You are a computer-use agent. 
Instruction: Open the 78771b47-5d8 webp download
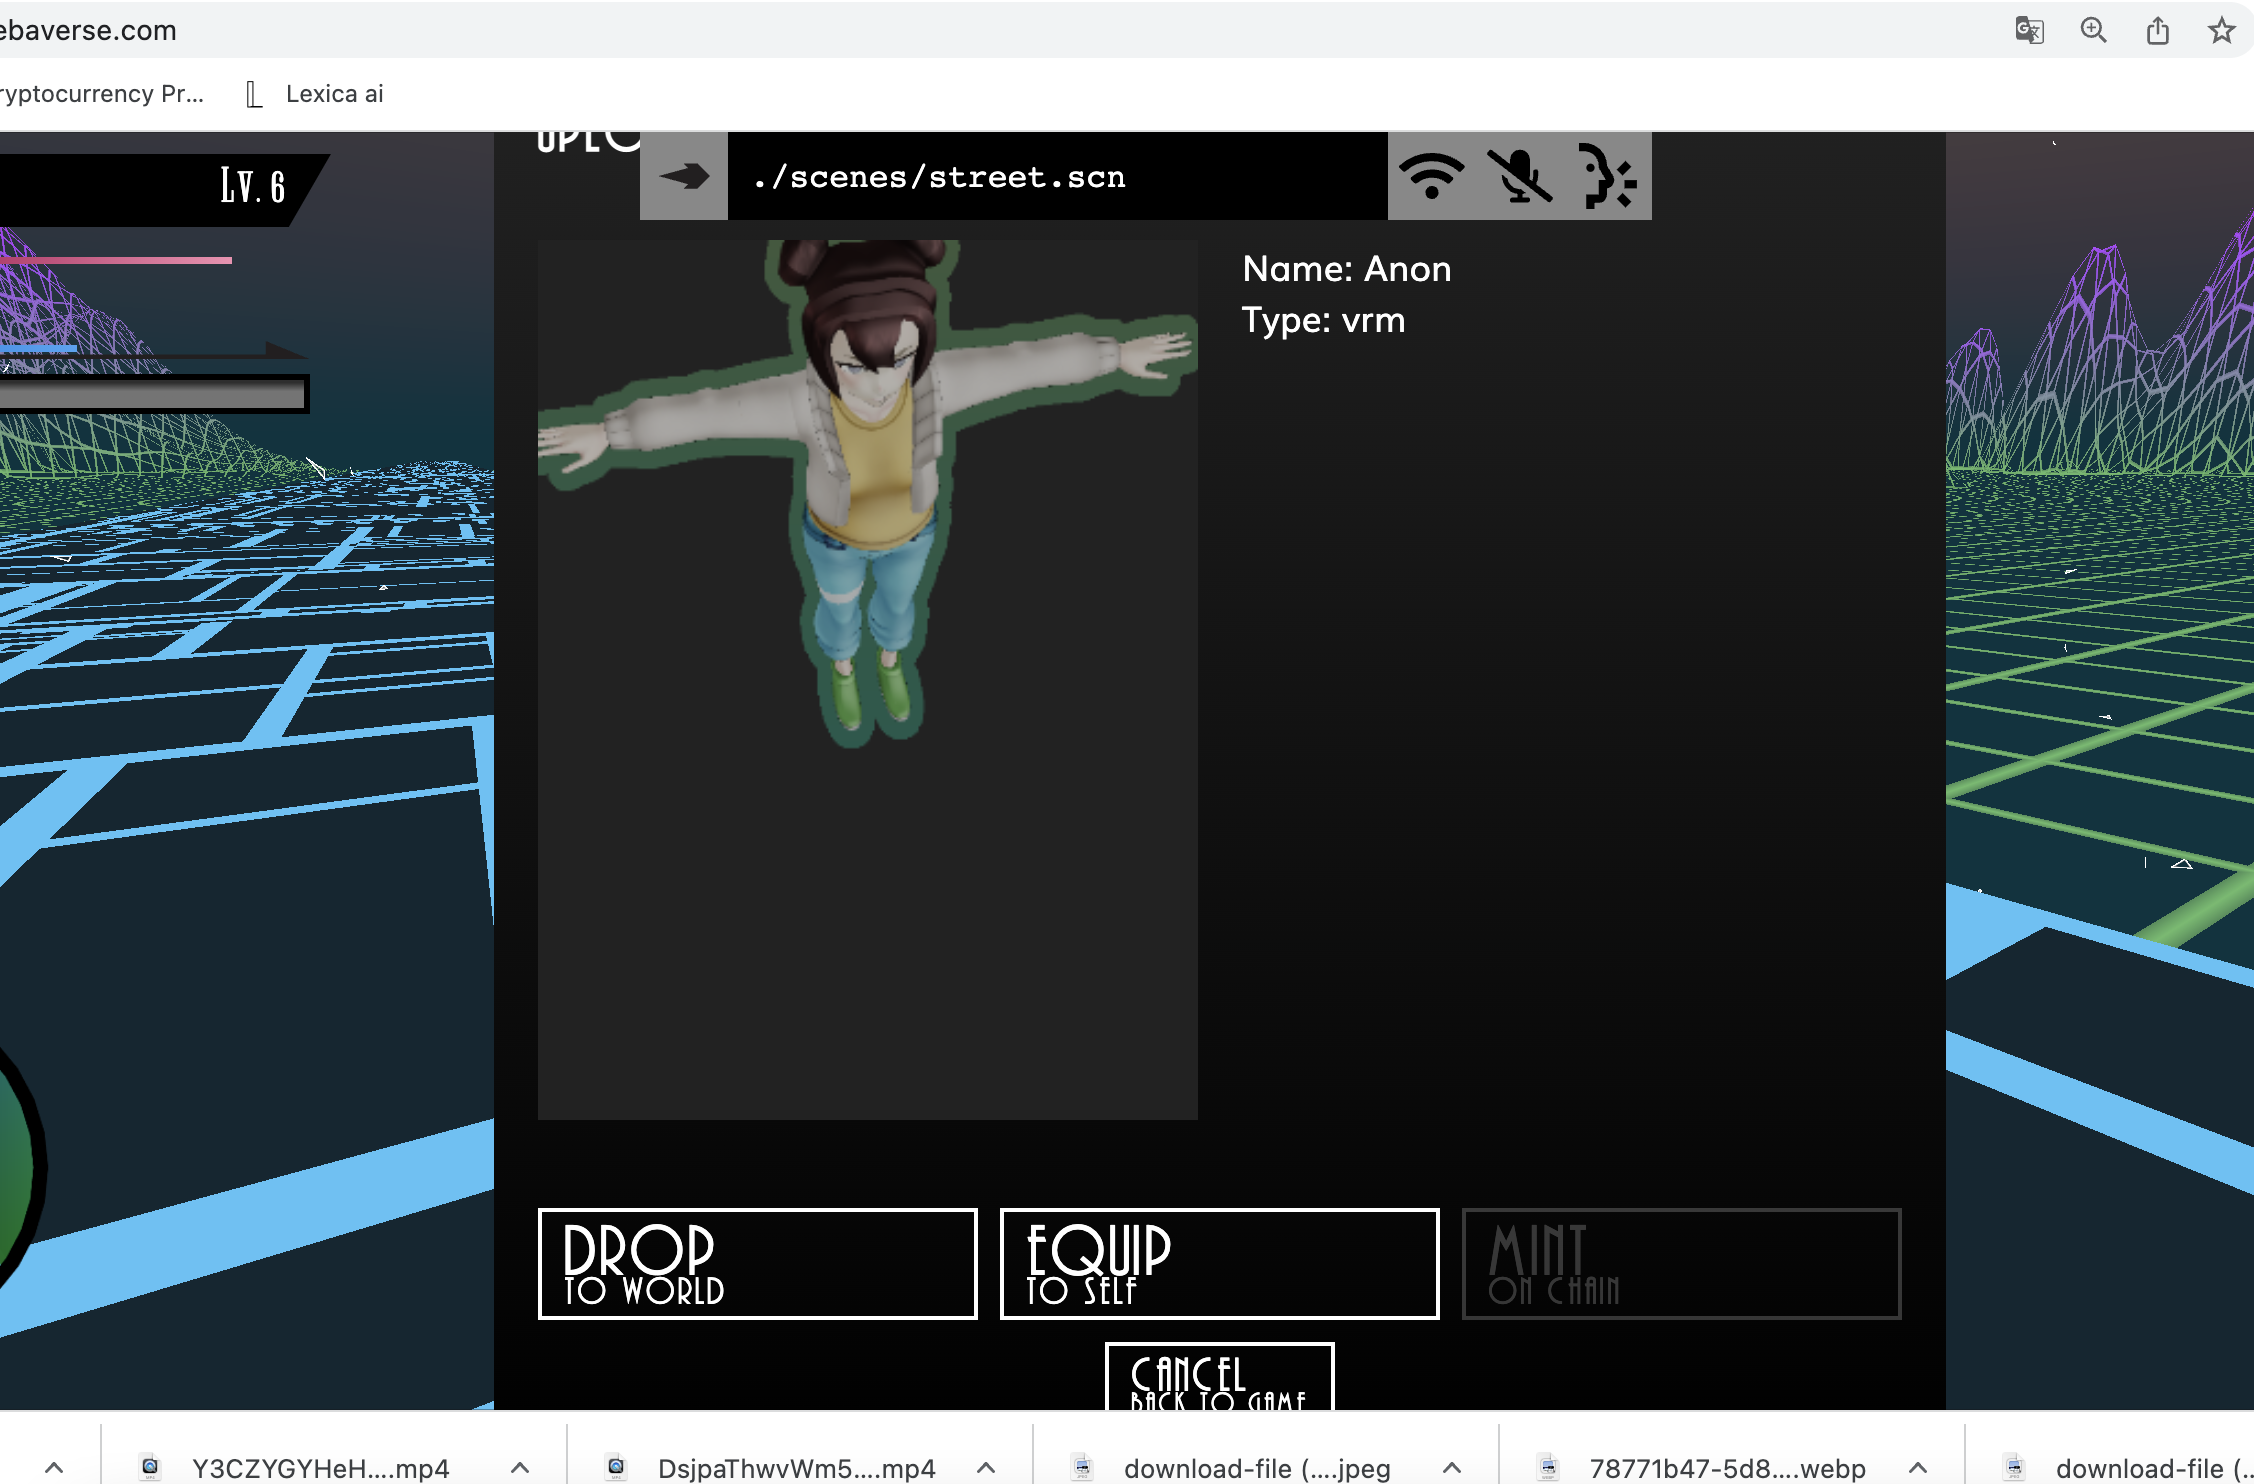click(x=1726, y=1468)
